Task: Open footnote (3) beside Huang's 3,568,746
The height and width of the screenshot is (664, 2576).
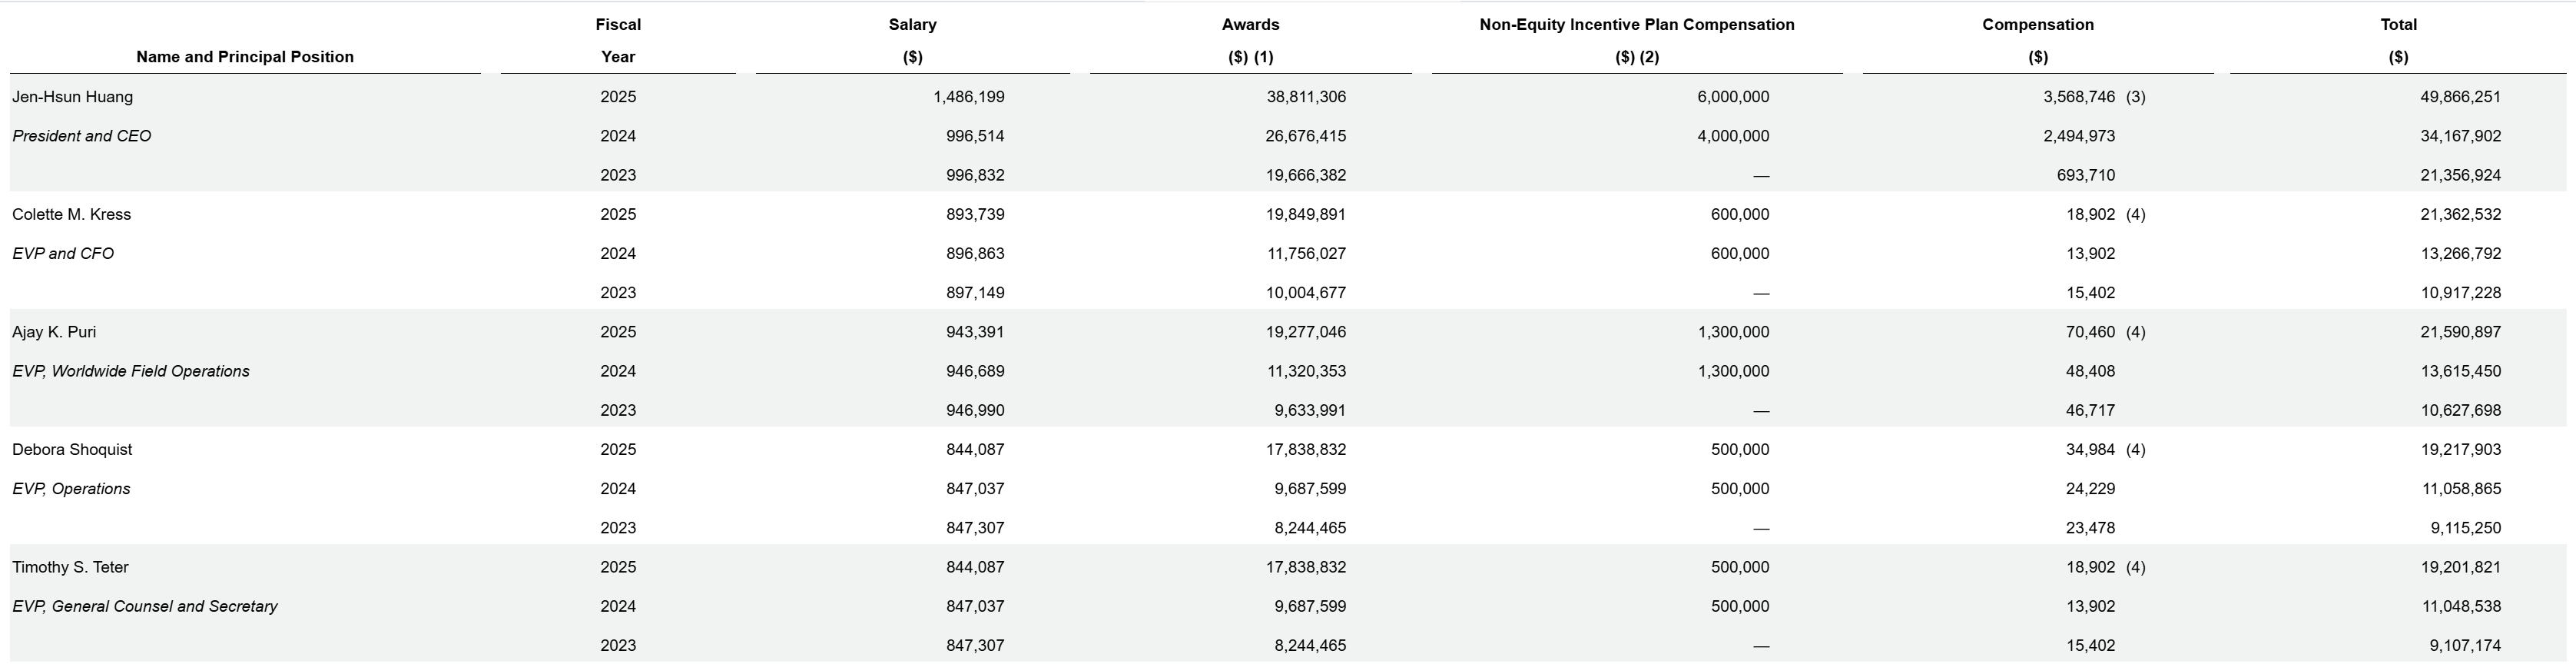Action: click(x=2135, y=97)
